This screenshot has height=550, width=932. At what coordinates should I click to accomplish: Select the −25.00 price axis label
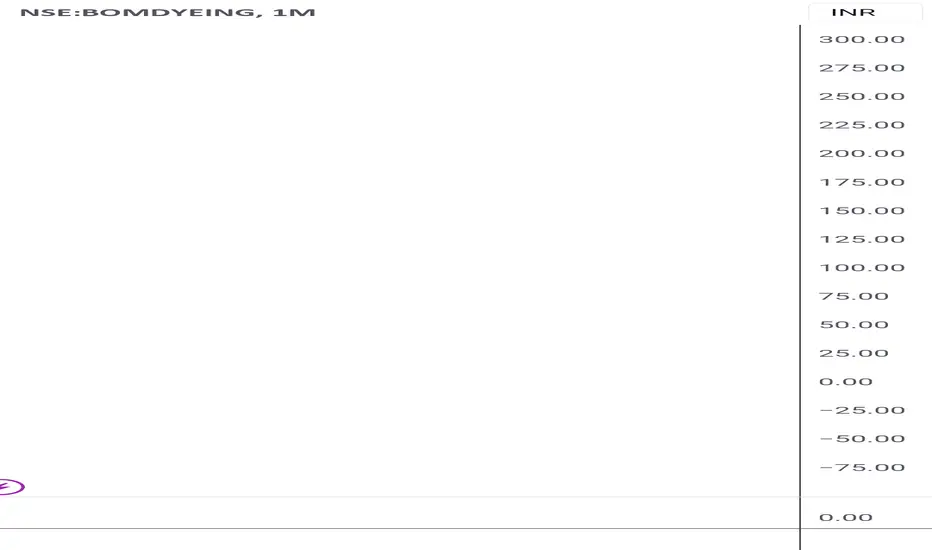point(862,410)
